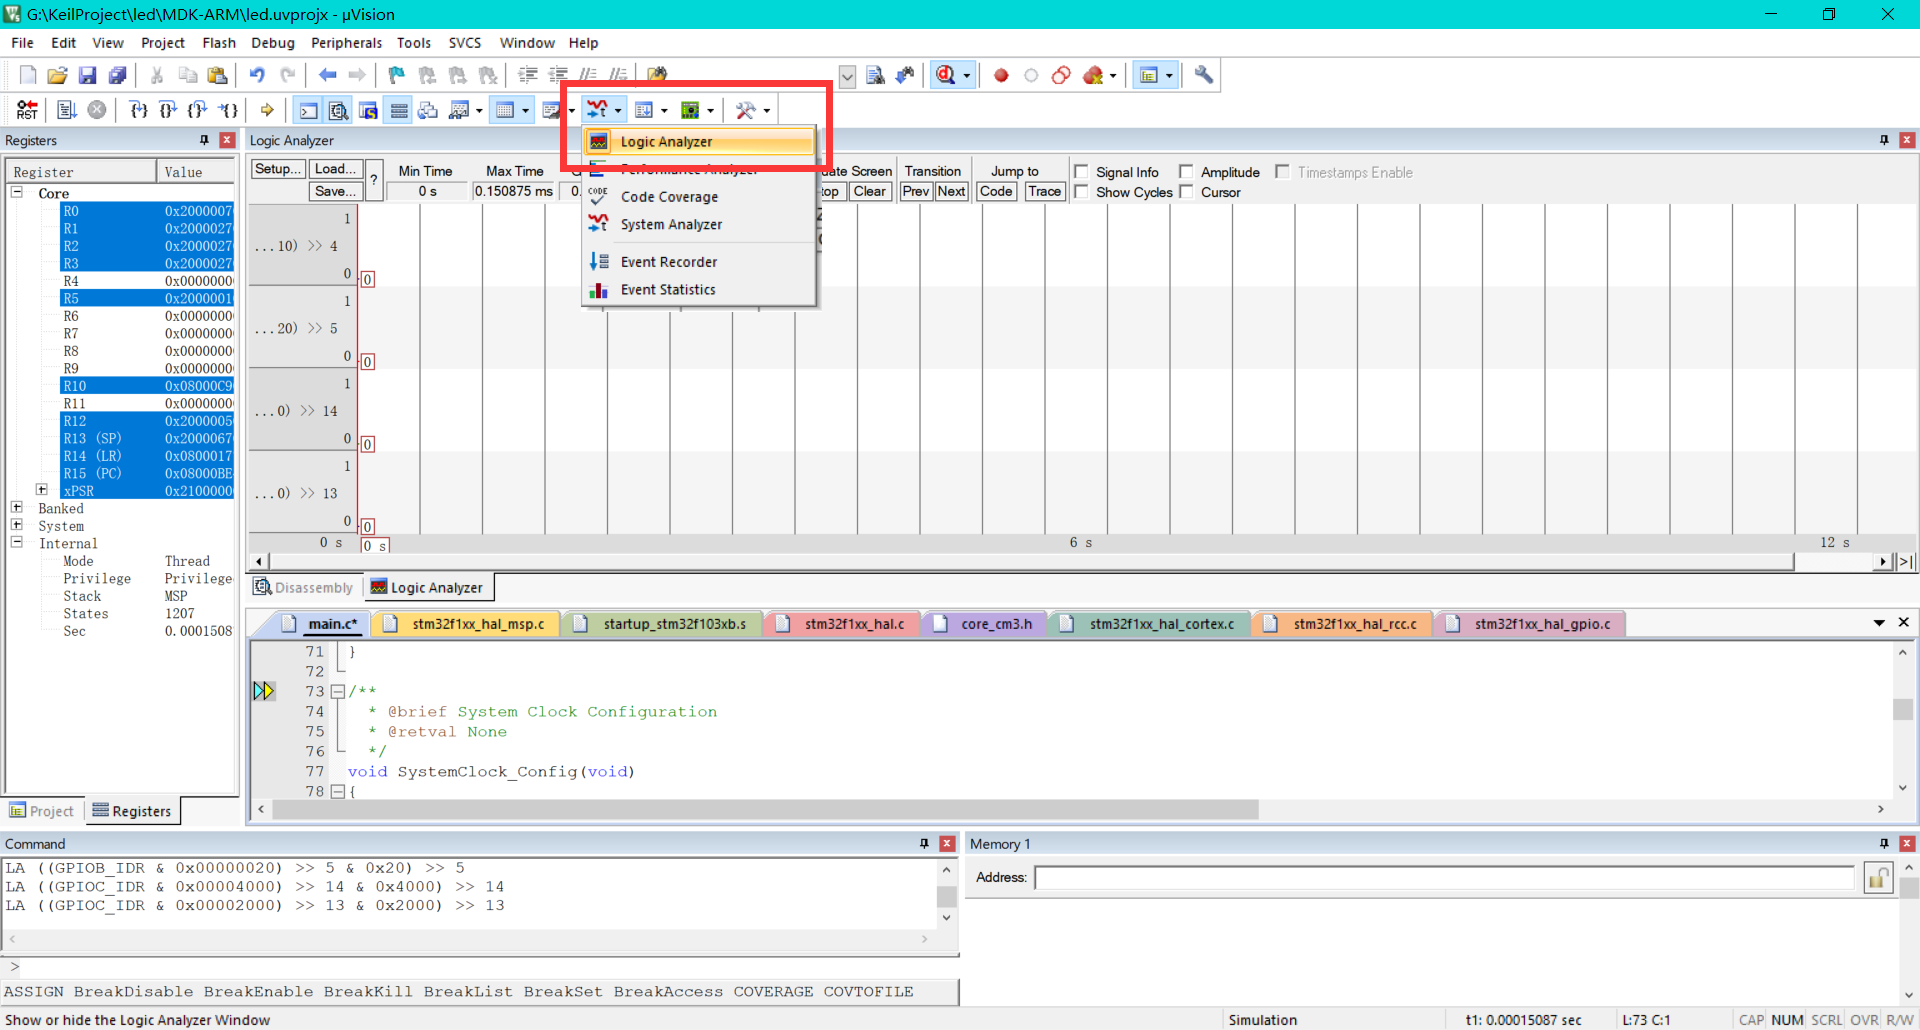
Task: Click the Save... button in Logic Analyzer
Action: pos(335,191)
